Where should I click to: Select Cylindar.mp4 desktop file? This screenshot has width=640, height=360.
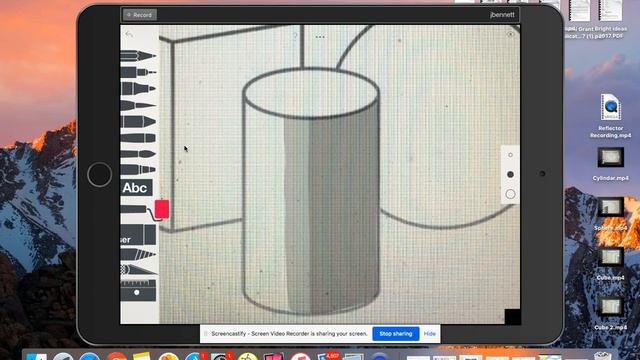(611, 164)
